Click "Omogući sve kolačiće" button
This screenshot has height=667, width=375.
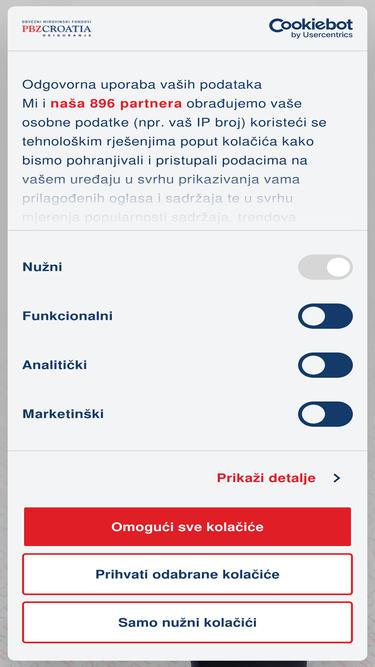[188, 527]
